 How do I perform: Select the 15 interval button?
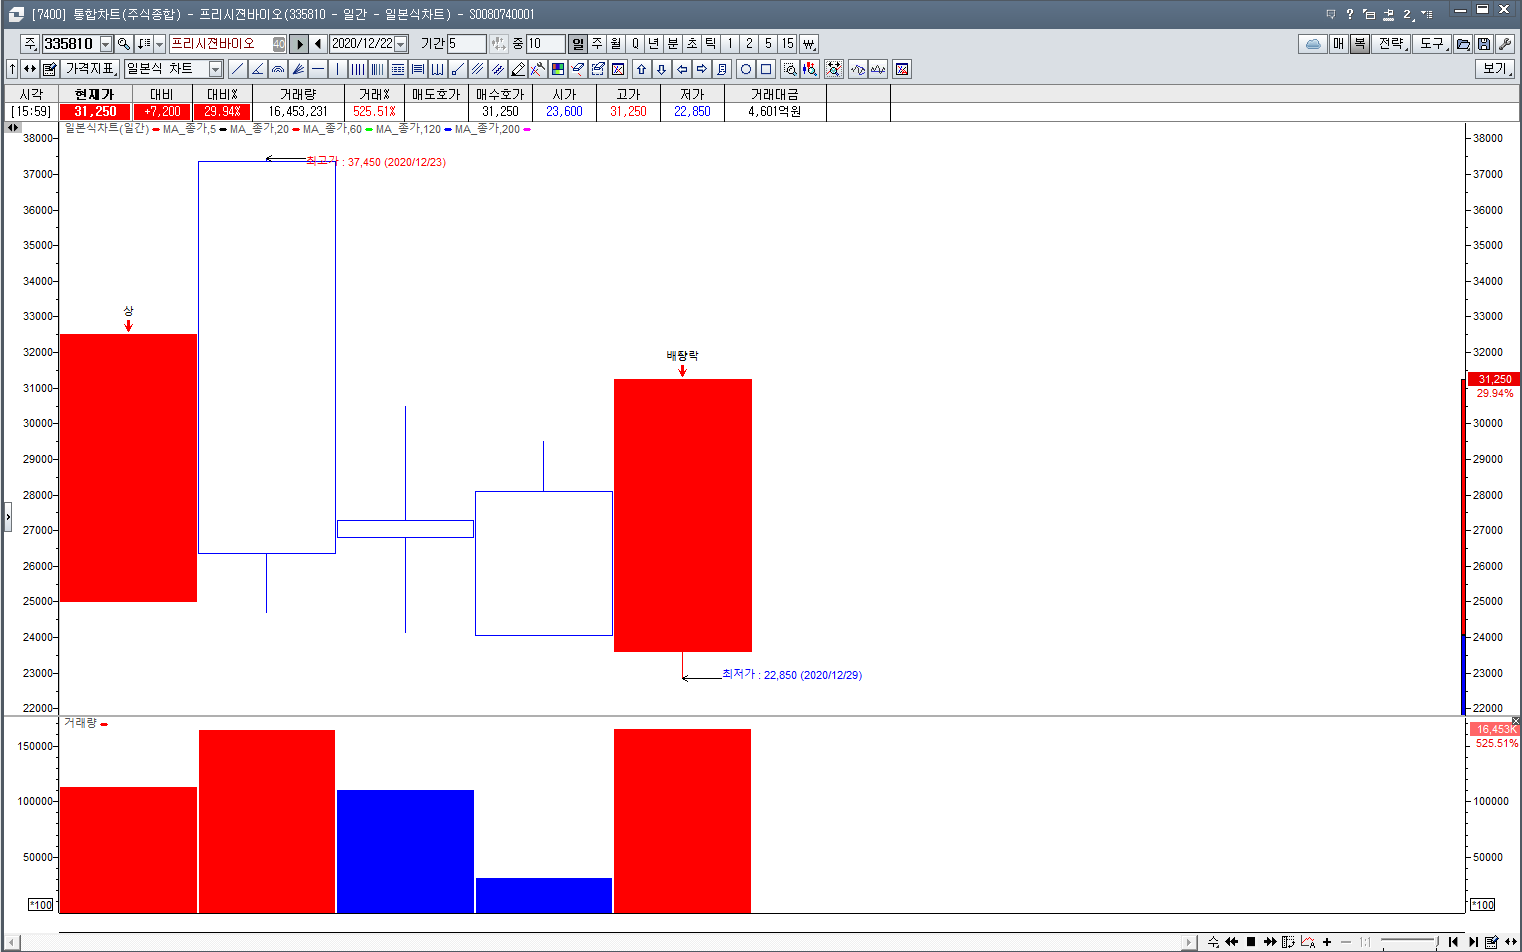[788, 44]
